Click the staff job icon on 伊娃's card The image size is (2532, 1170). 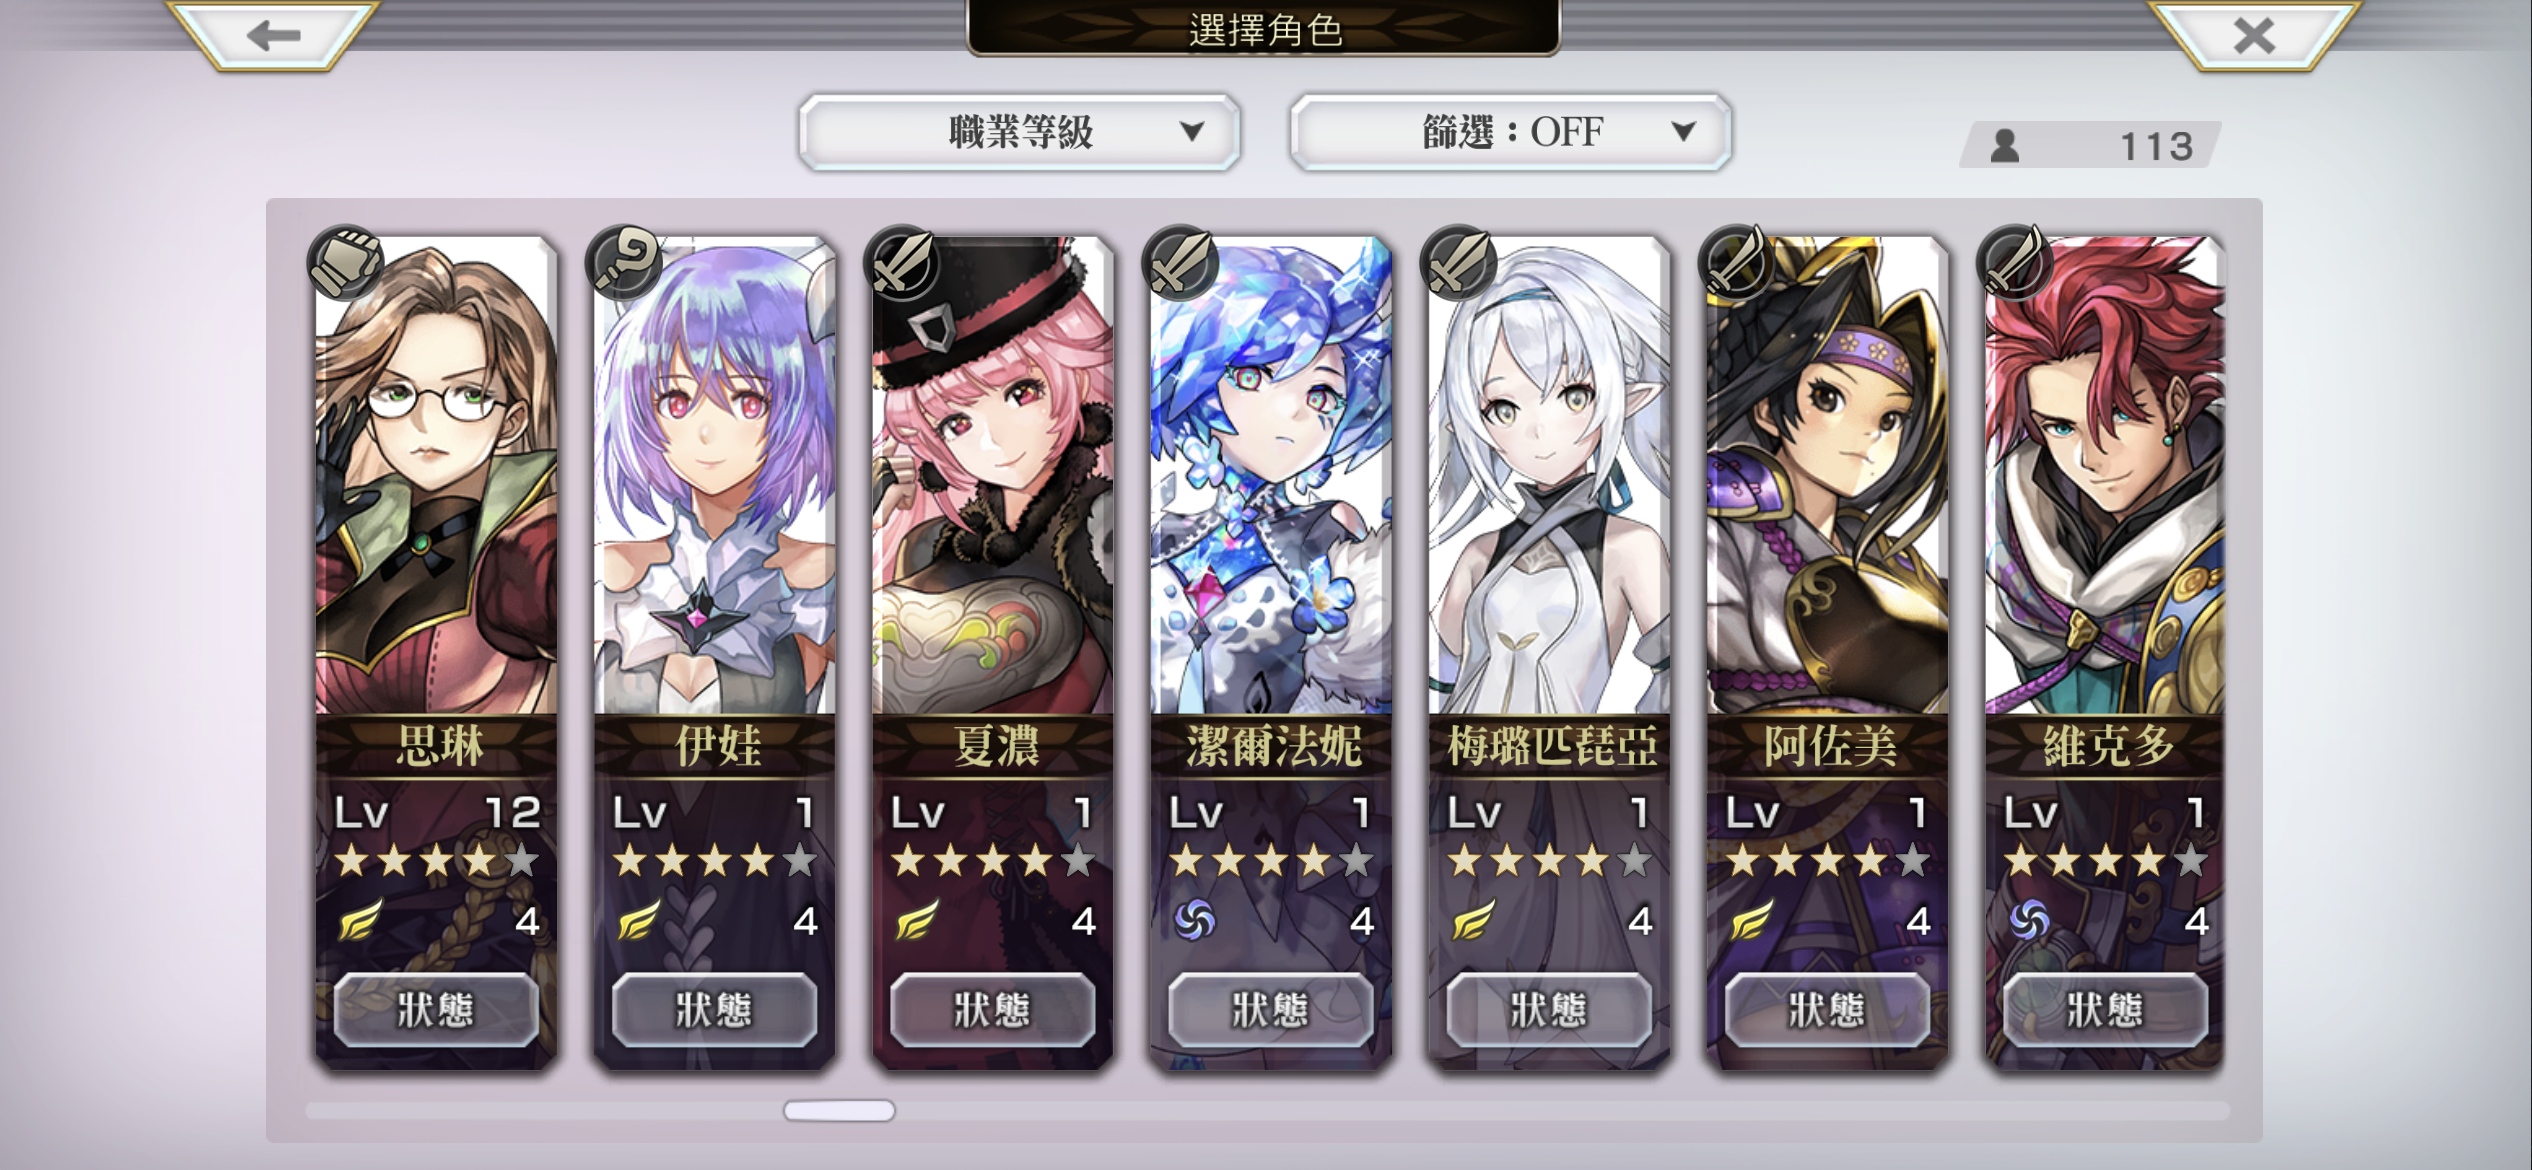pos(623,263)
